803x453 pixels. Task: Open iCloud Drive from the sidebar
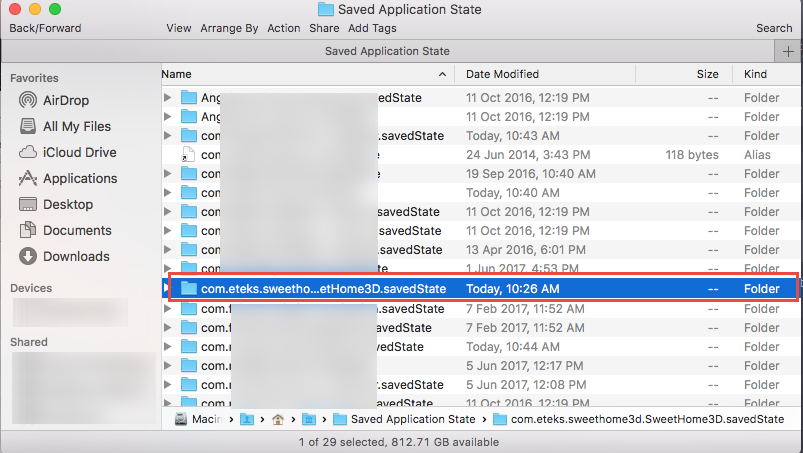click(x=68, y=153)
